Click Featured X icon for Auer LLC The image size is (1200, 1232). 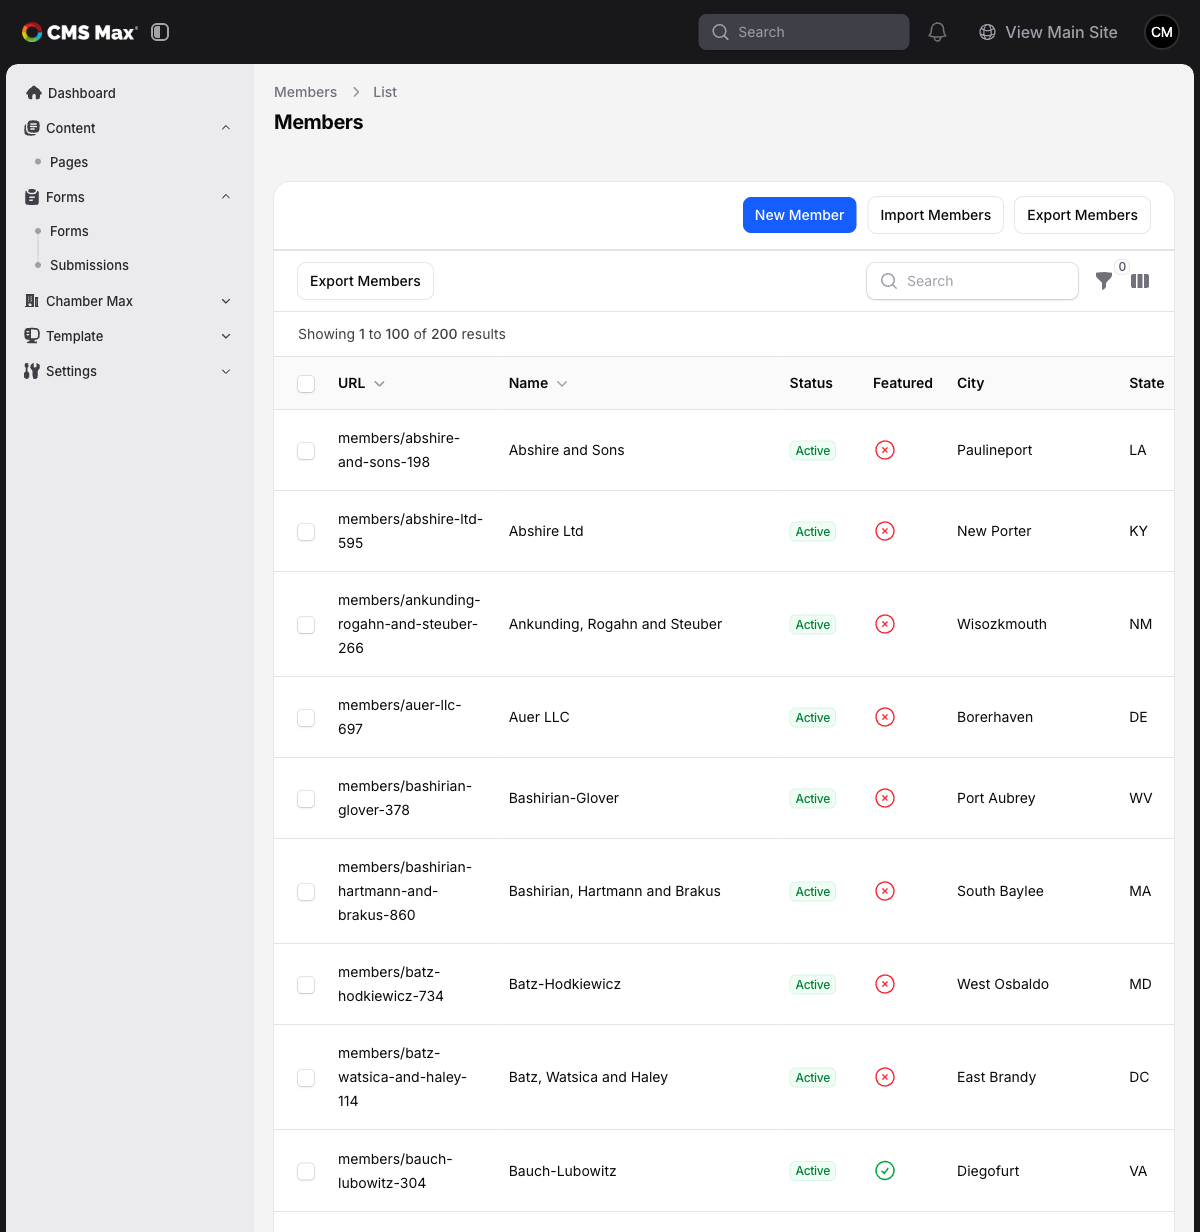(x=885, y=717)
